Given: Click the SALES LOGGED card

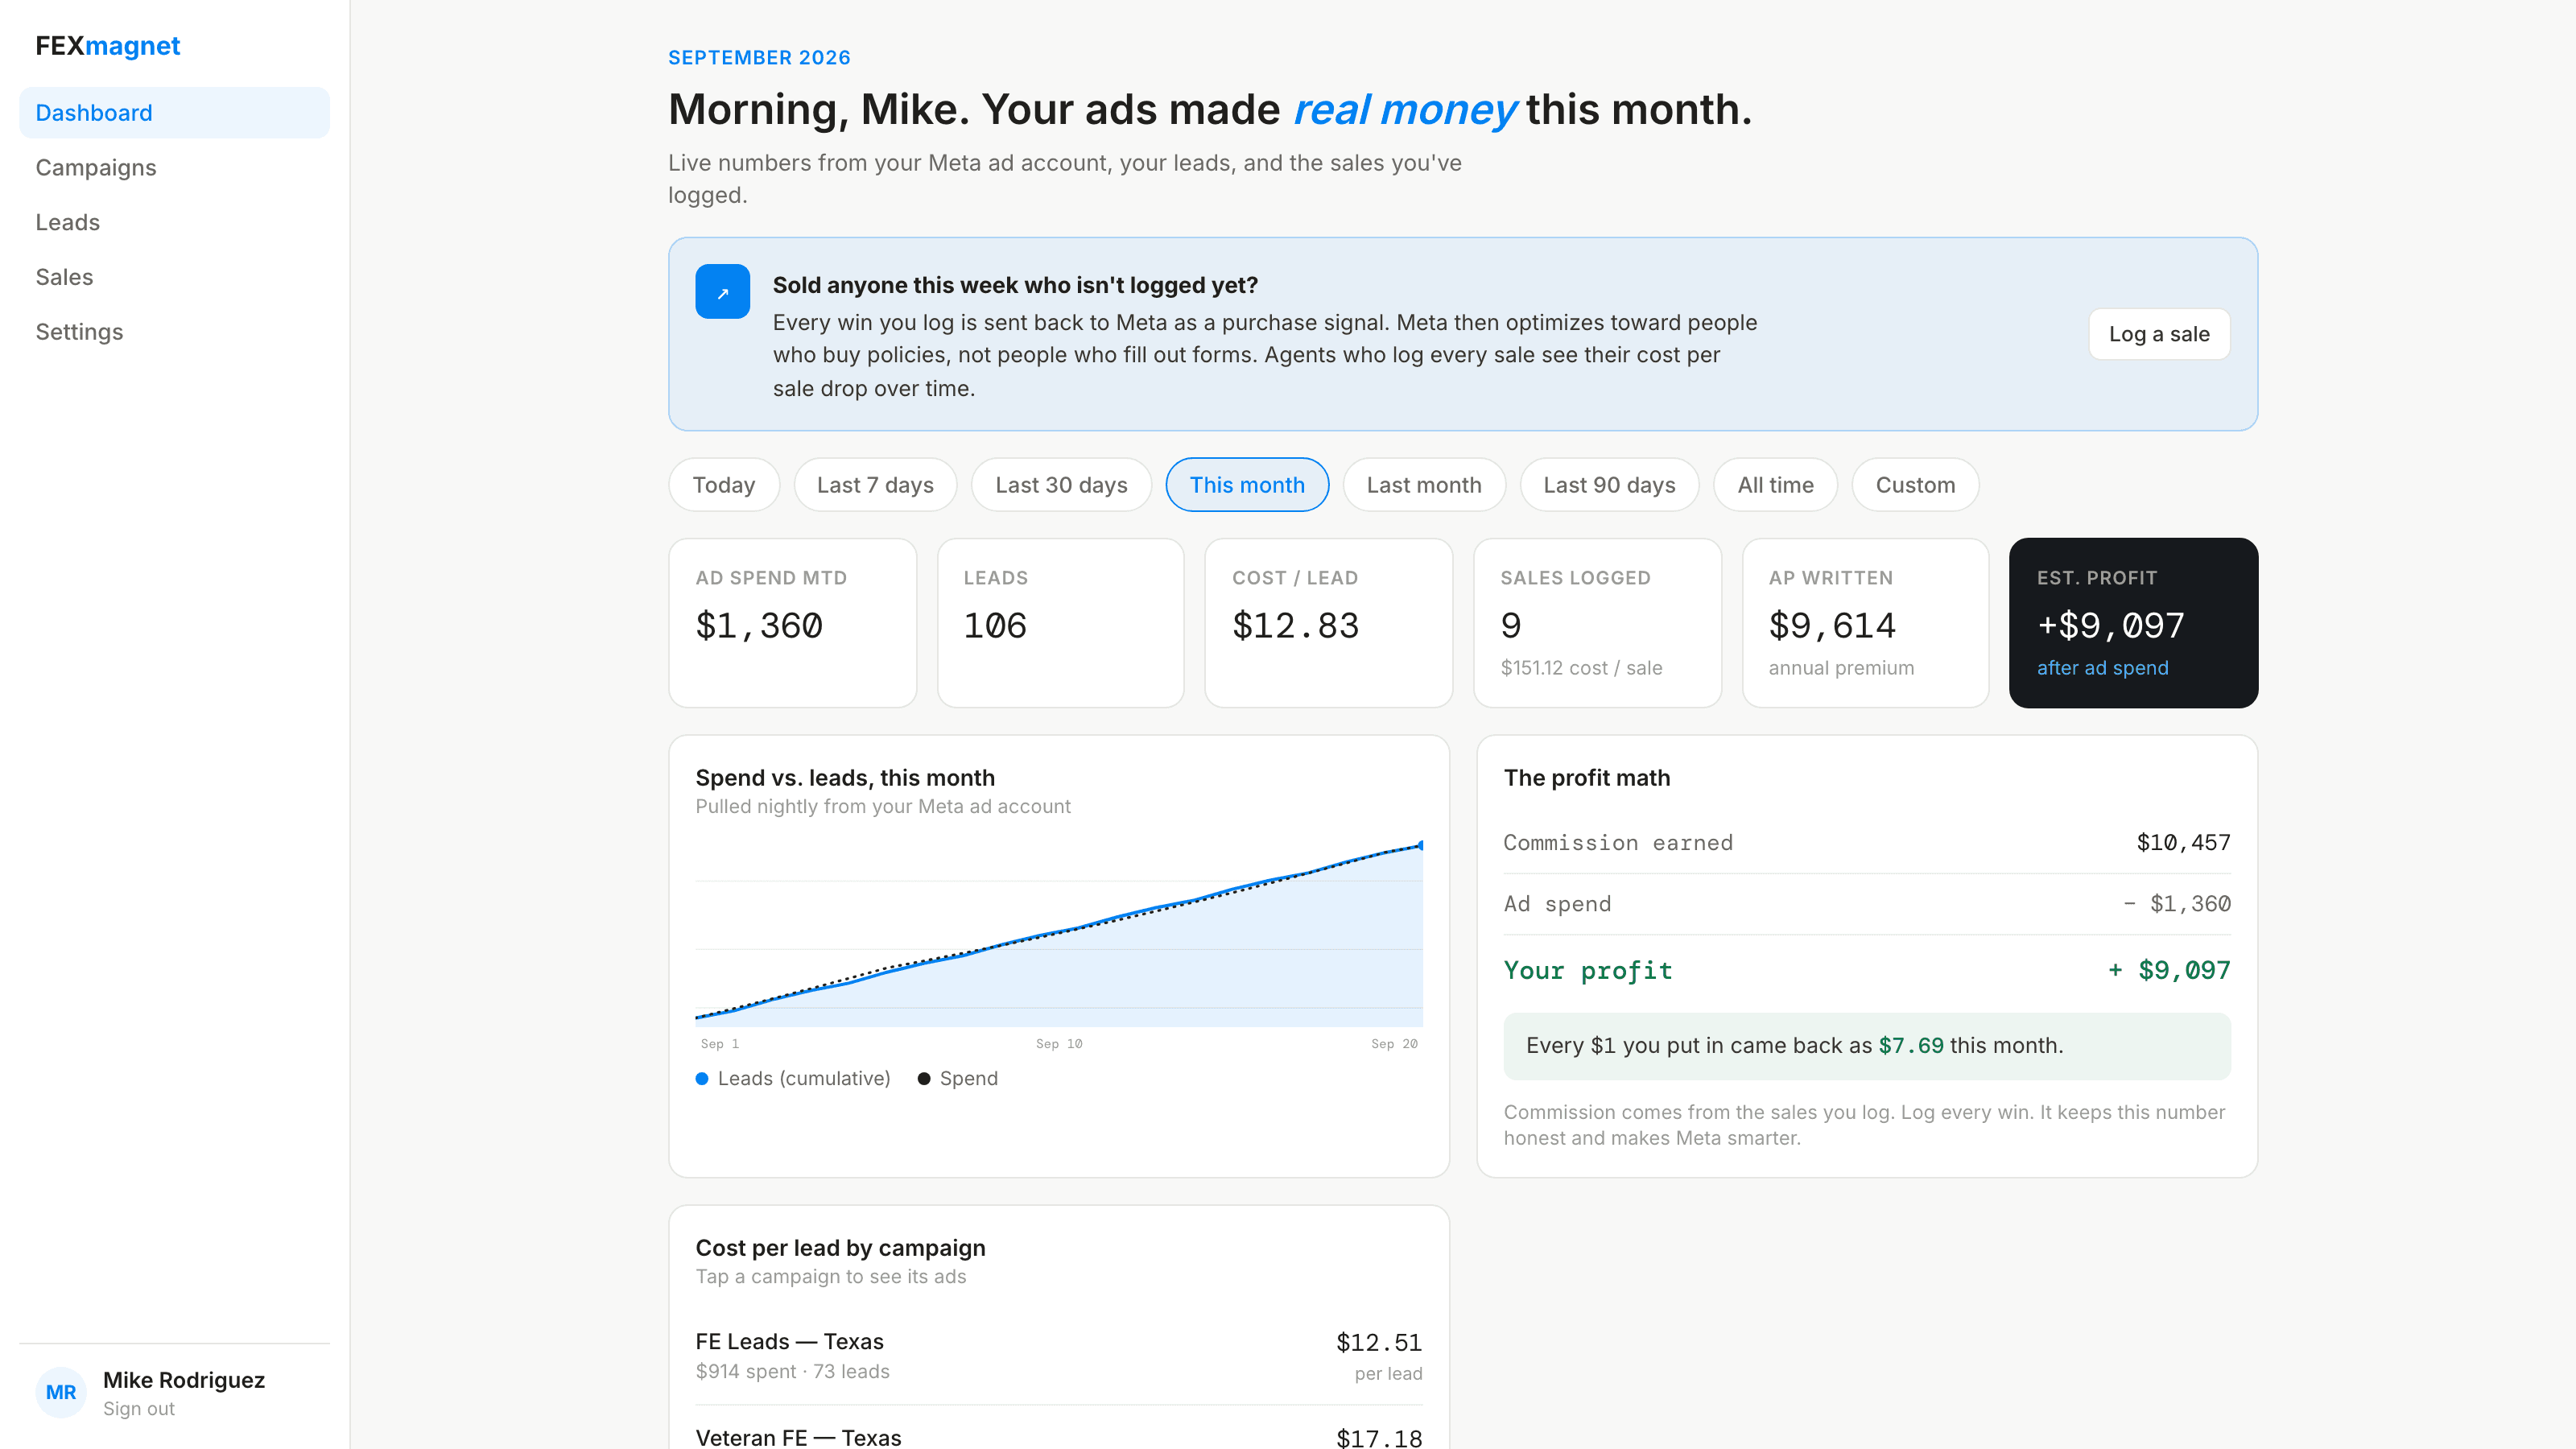Looking at the screenshot, I should click(x=1597, y=623).
